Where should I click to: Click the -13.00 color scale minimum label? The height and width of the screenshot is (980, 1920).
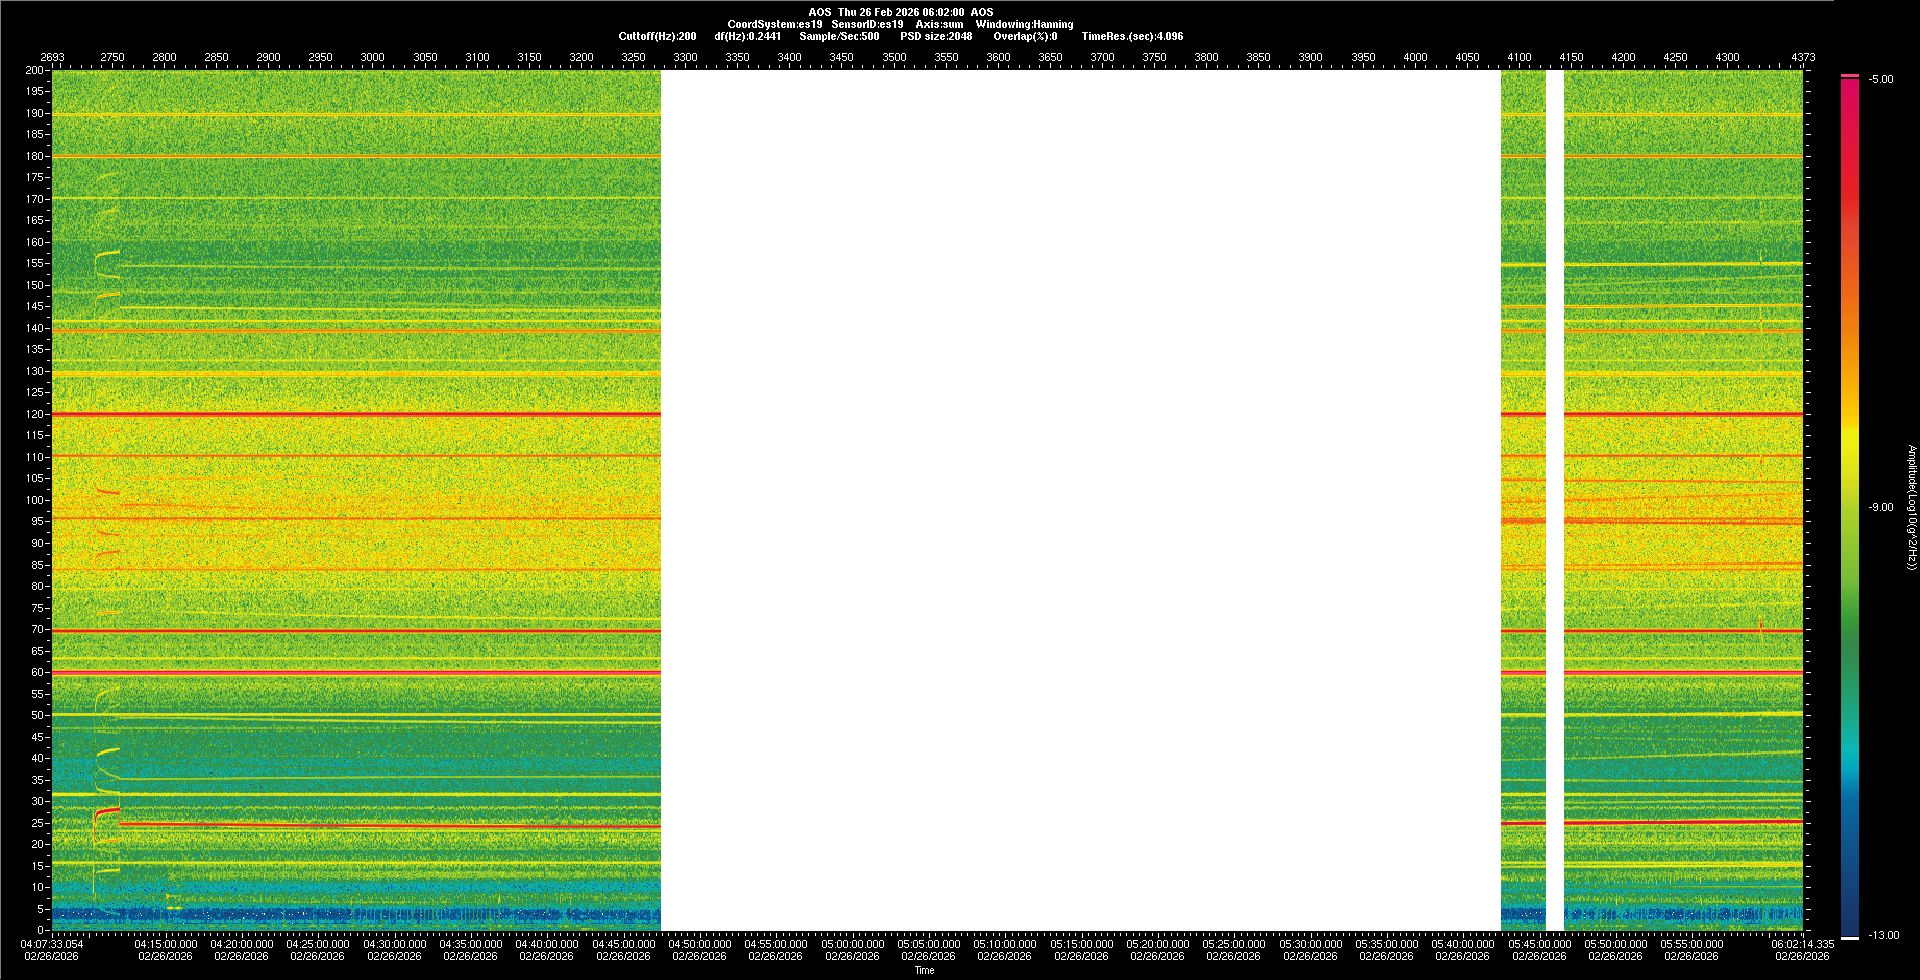pos(1884,936)
